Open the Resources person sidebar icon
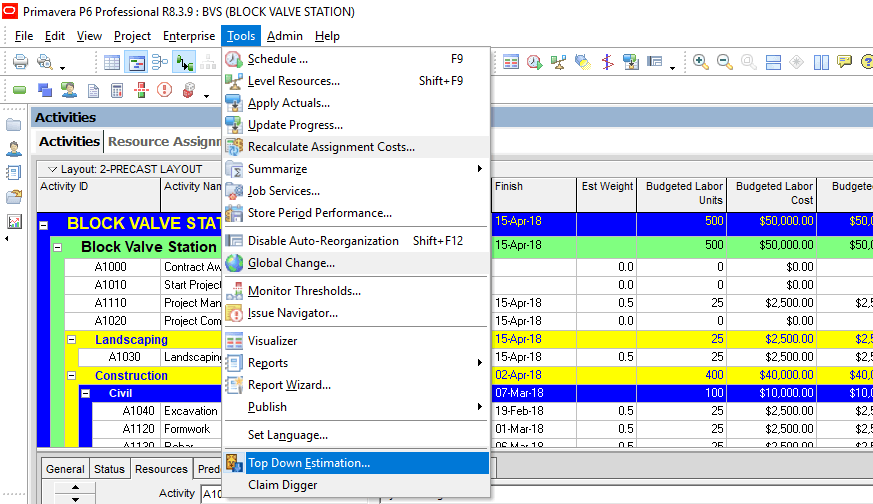The height and width of the screenshot is (504, 873). pyautogui.click(x=14, y=149)
